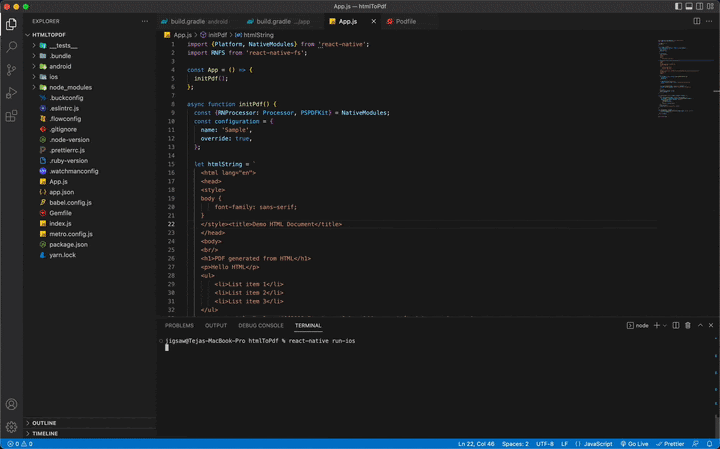Viewport: 720px width, 449px height.
Task: Open the Extensions view icon
Action: 11,116
